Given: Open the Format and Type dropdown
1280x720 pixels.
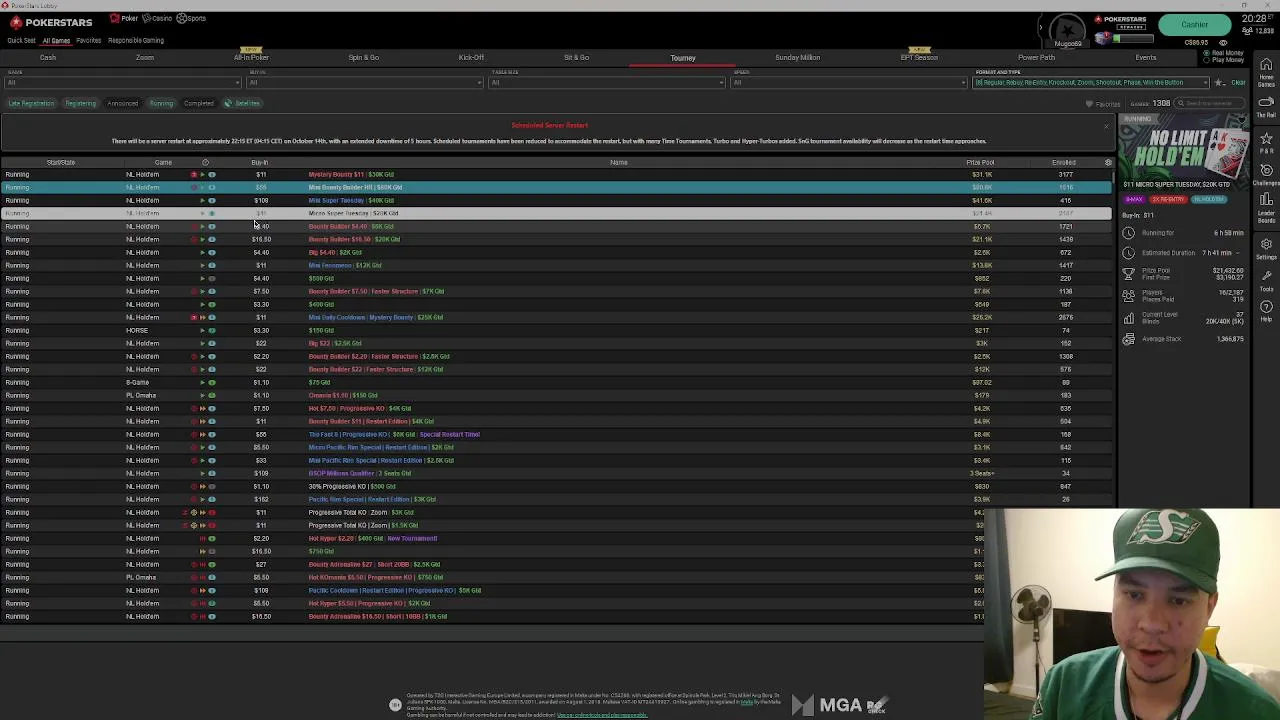Looking at the screenshot, I should point(1092,83).
